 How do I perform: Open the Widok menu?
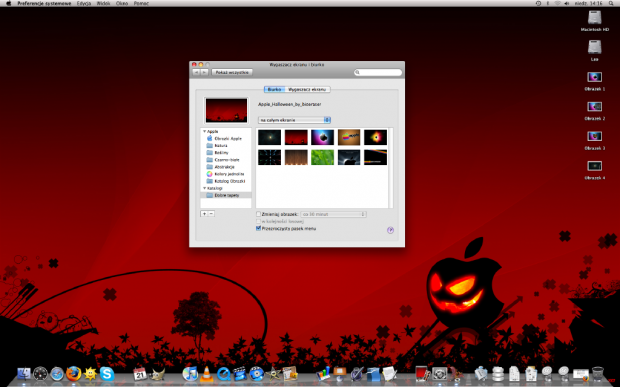coord(104,3)
